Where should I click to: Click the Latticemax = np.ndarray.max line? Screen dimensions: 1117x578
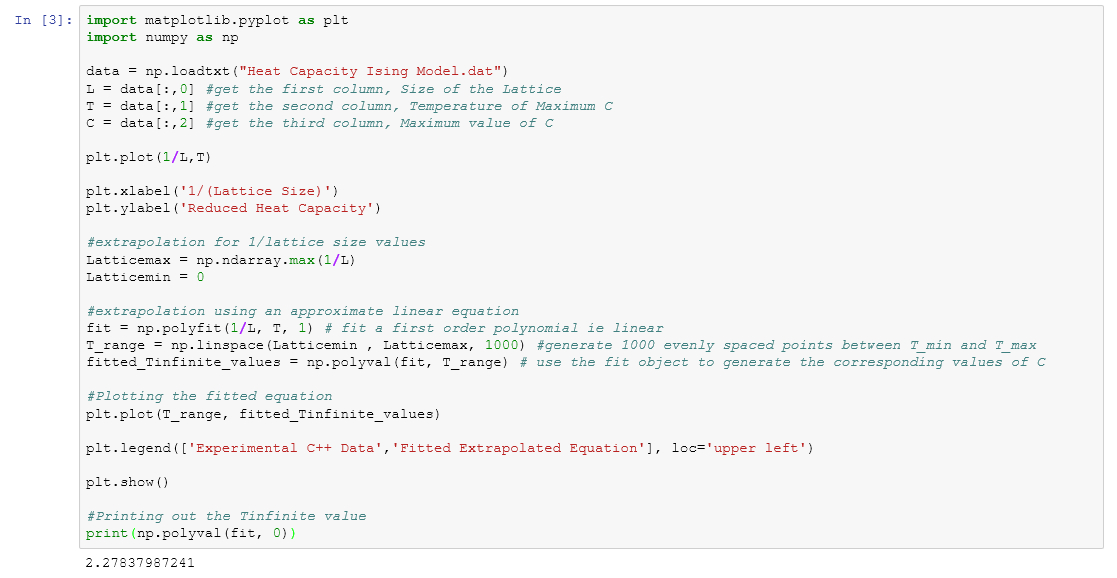click(221, 260)
